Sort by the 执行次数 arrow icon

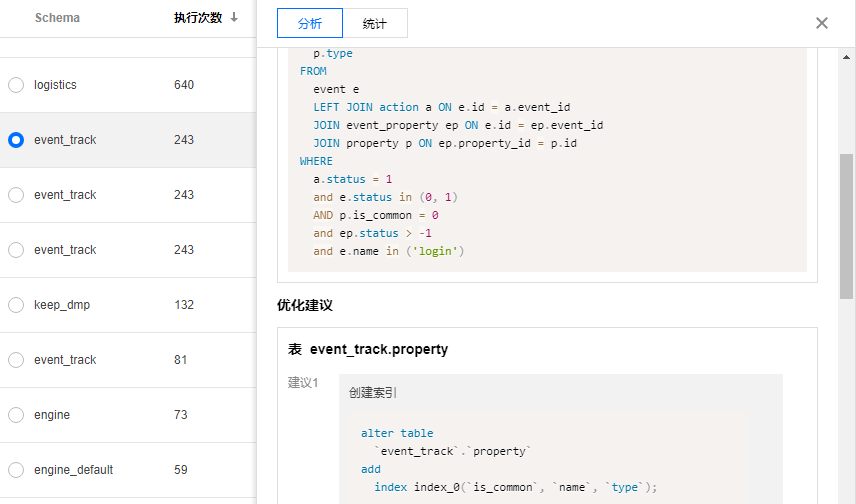tap(234, 18)
